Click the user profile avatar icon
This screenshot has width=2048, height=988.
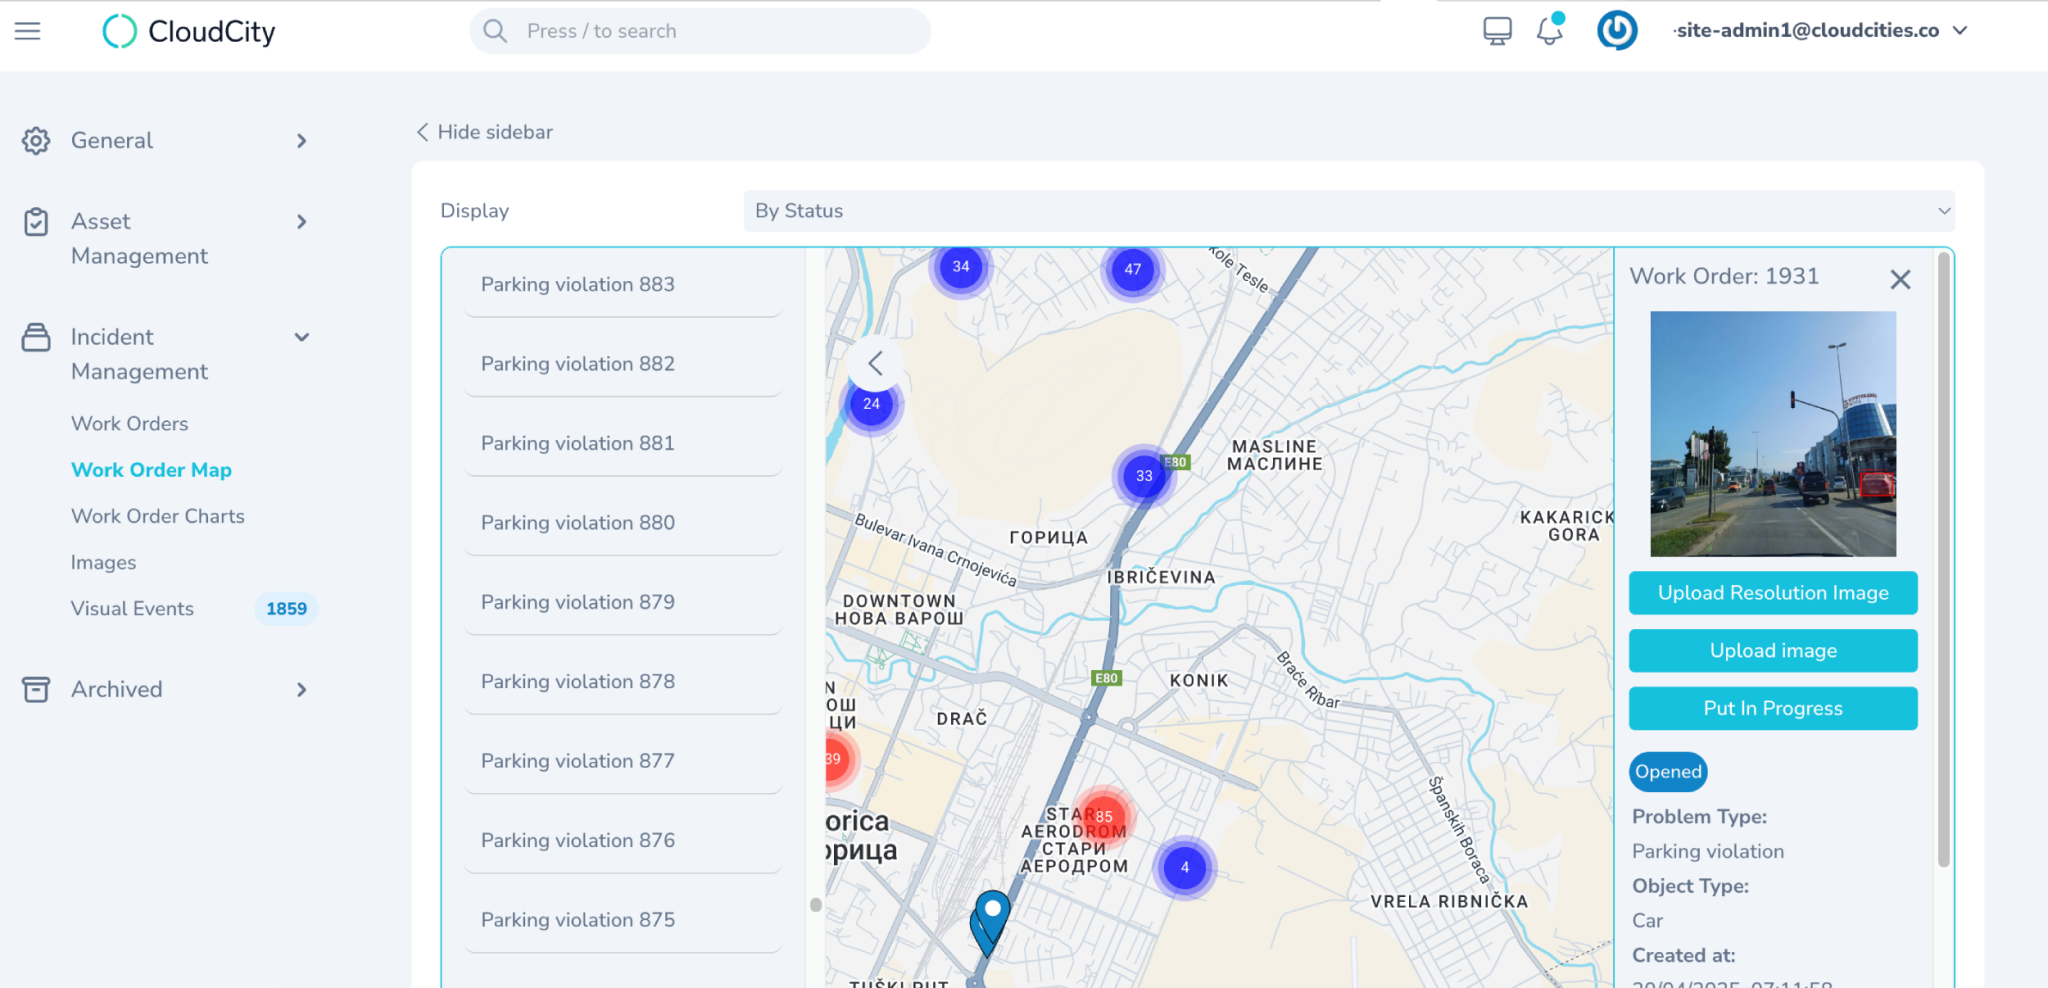pyautogui.click(x=1616, y=31)
